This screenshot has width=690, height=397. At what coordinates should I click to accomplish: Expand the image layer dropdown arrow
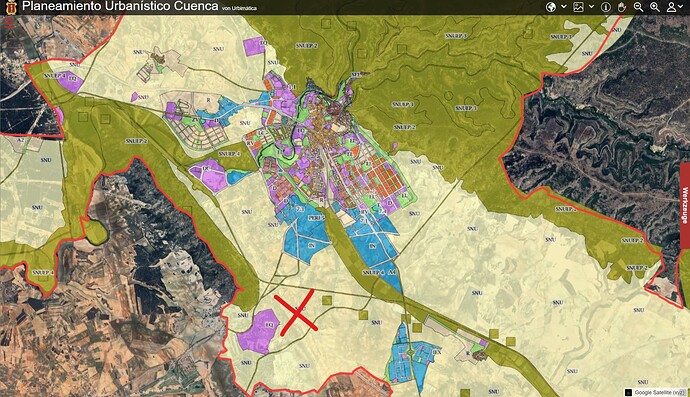591,7
